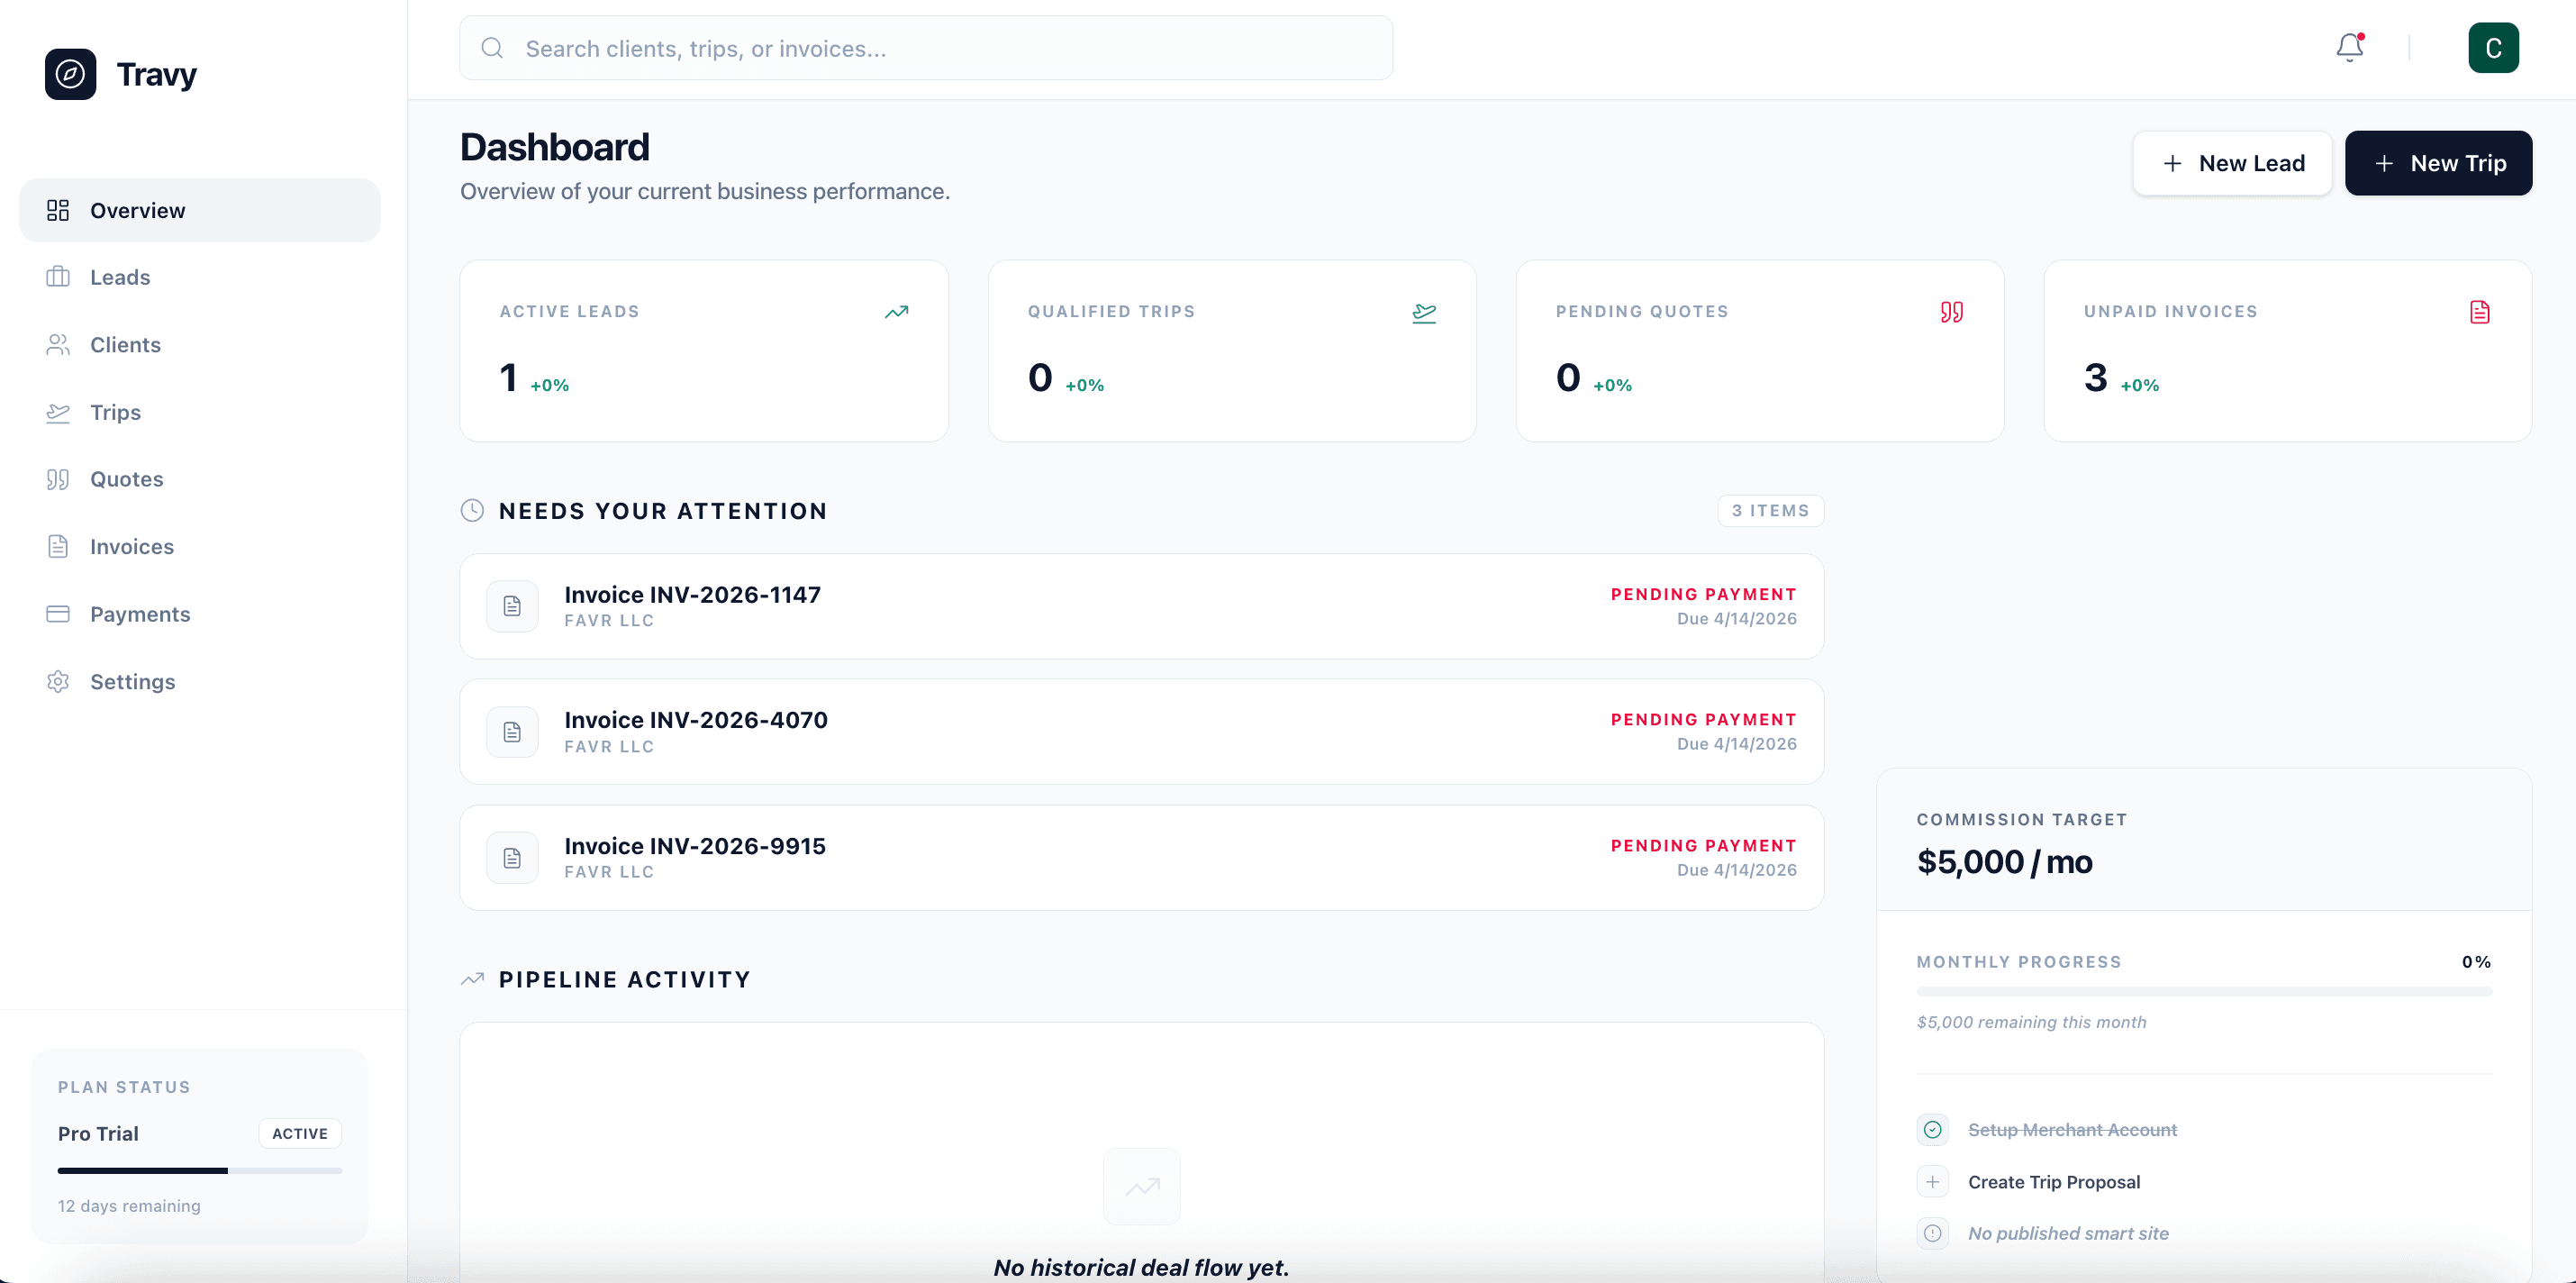Click document icon beside Invoice INV-2026-1147
The width and height of the screenshot is (2576, 1283).
pyautogui.click(x=512, y=606)
